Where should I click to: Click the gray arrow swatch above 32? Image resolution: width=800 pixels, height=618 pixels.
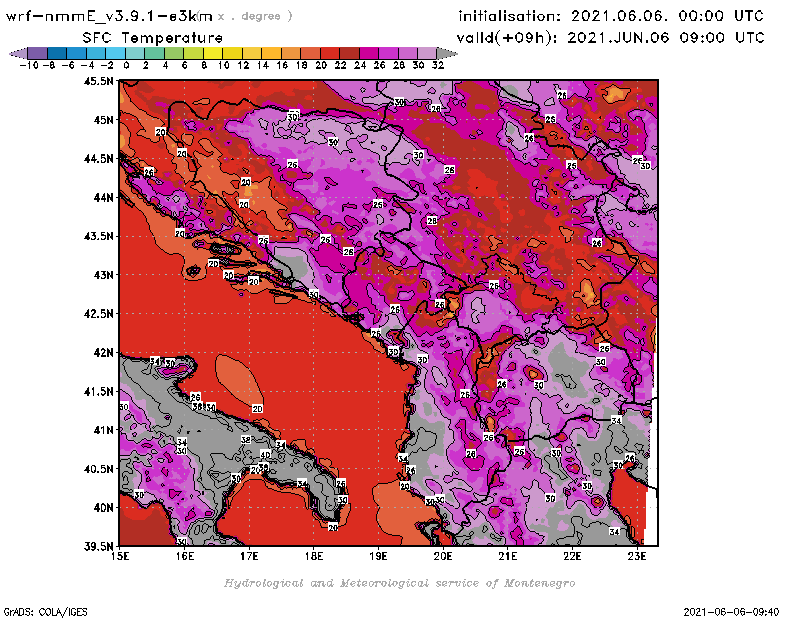447,53
